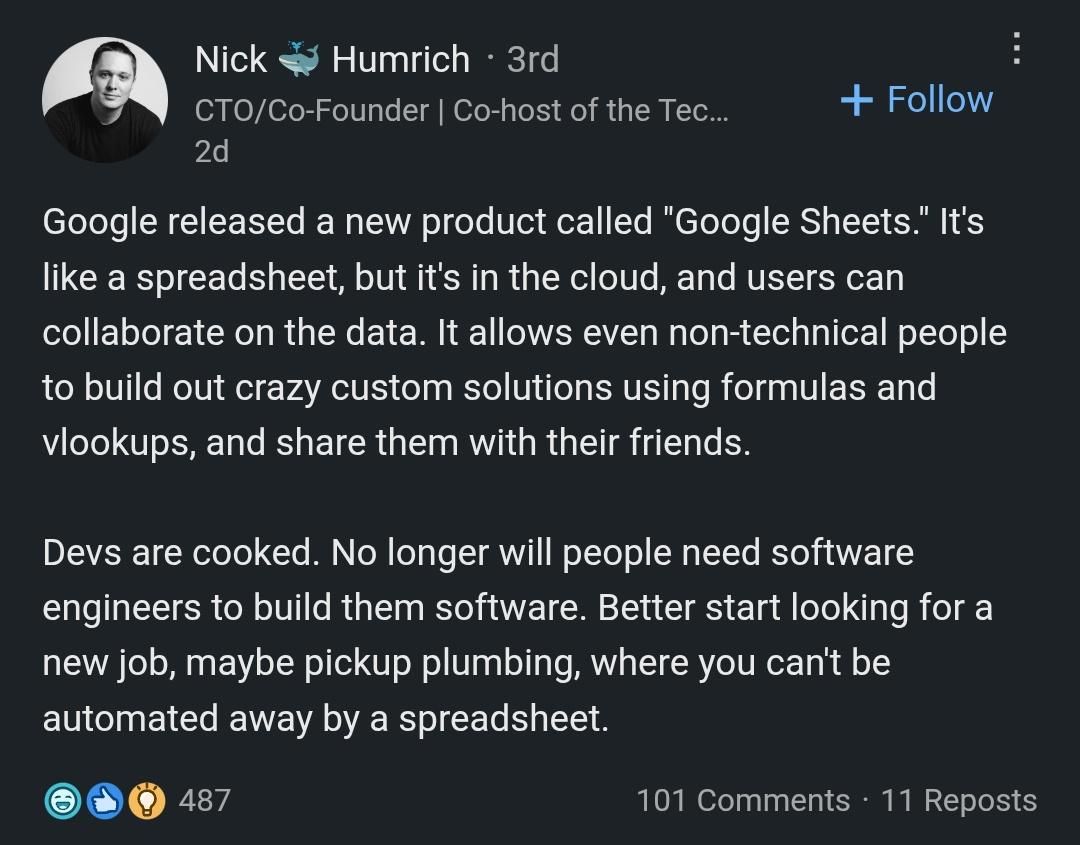The image size is (1080, 845).
Task: Click the "Devs are cooked." sentence
Action: click(x=181, y=552)
